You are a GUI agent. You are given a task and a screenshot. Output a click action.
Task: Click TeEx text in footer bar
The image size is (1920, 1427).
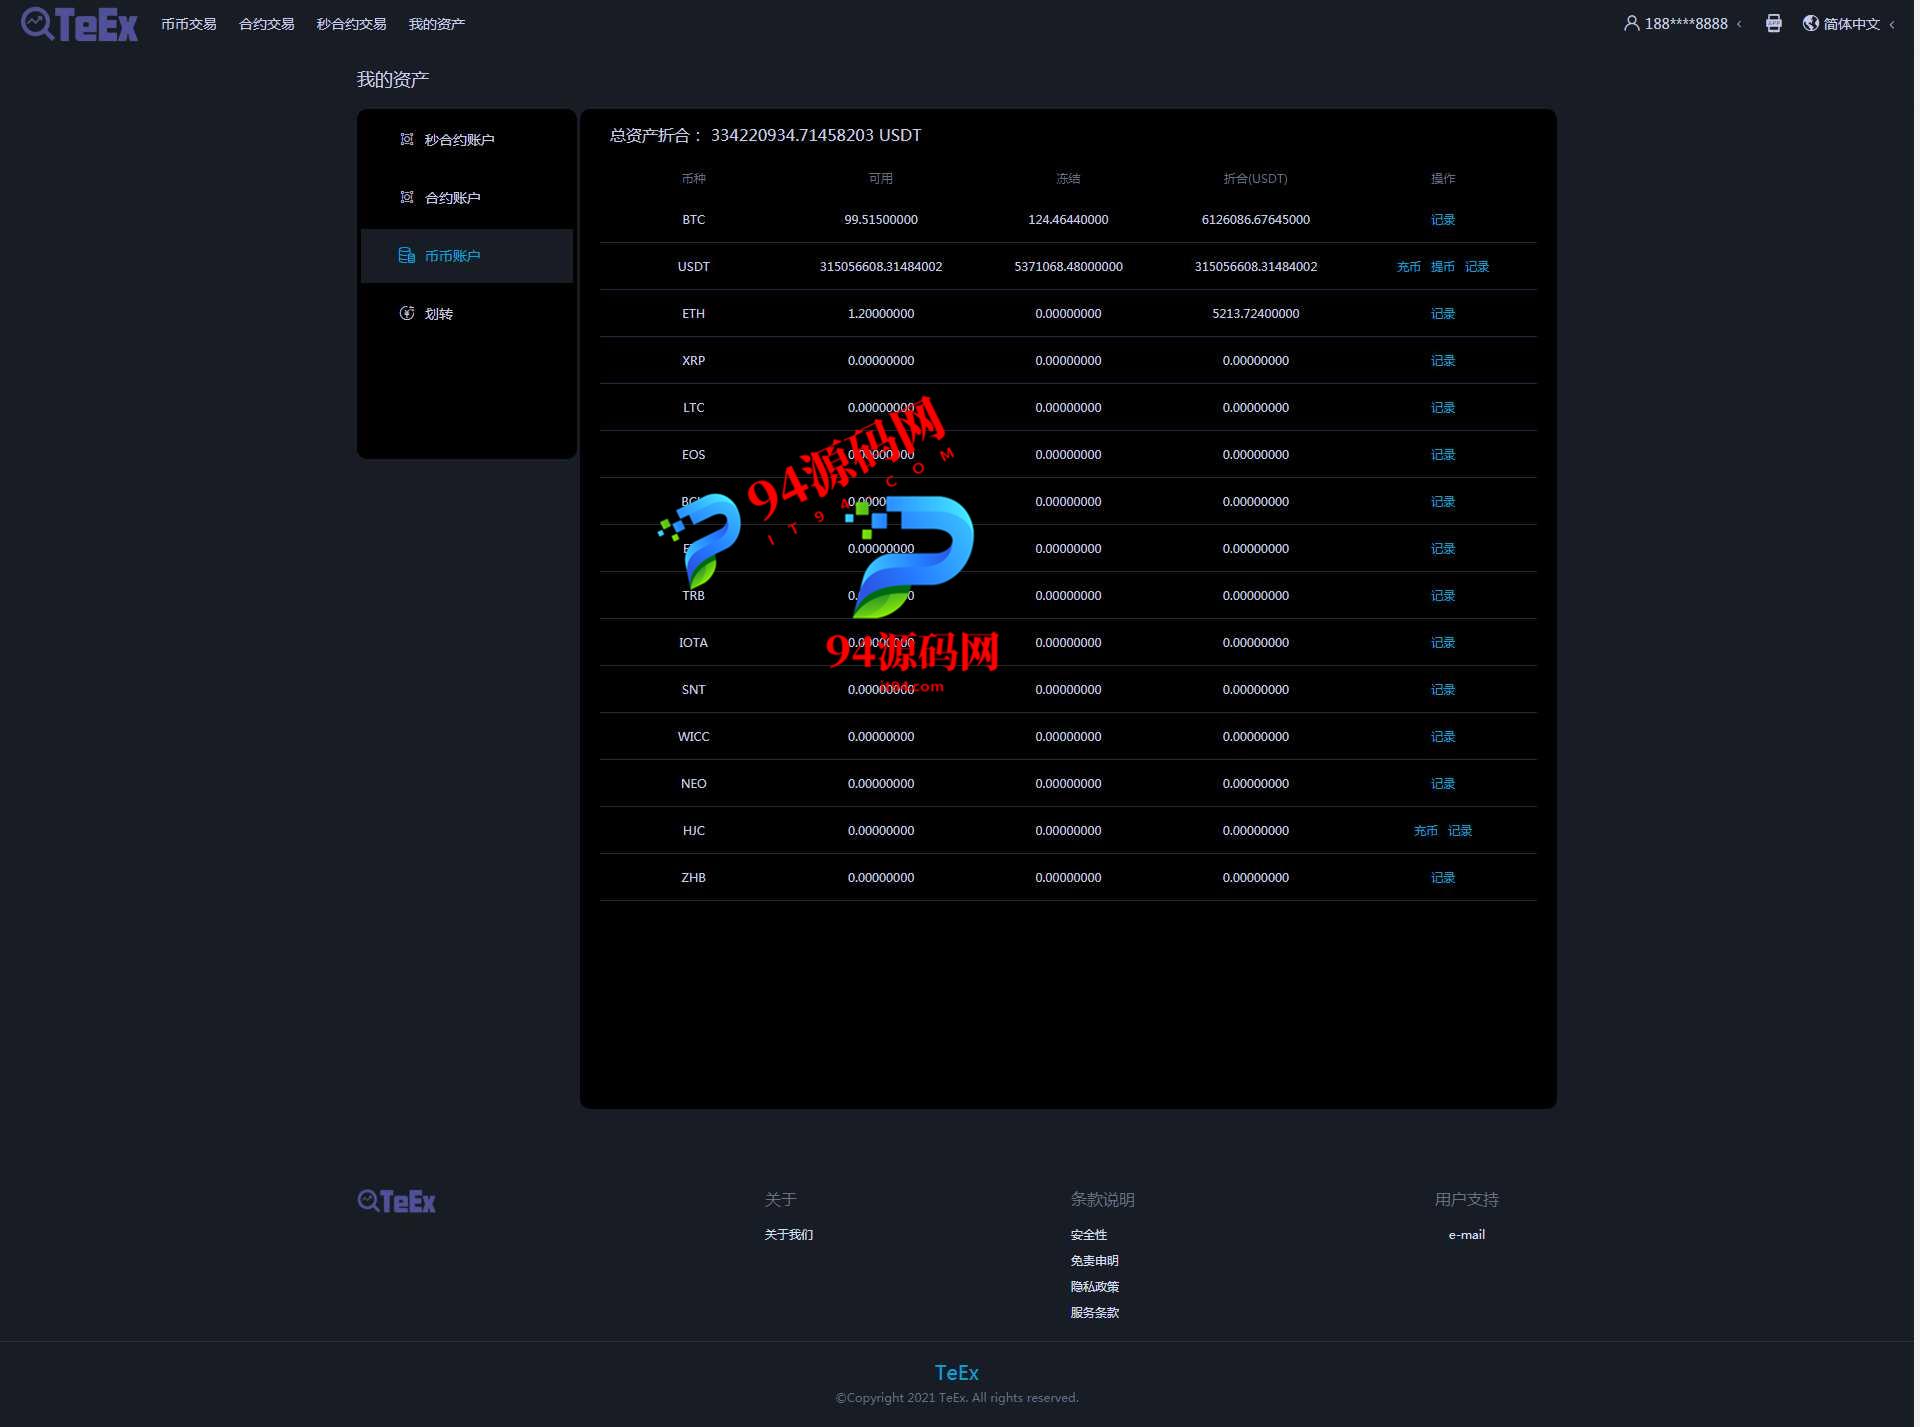click(957, 1373)
